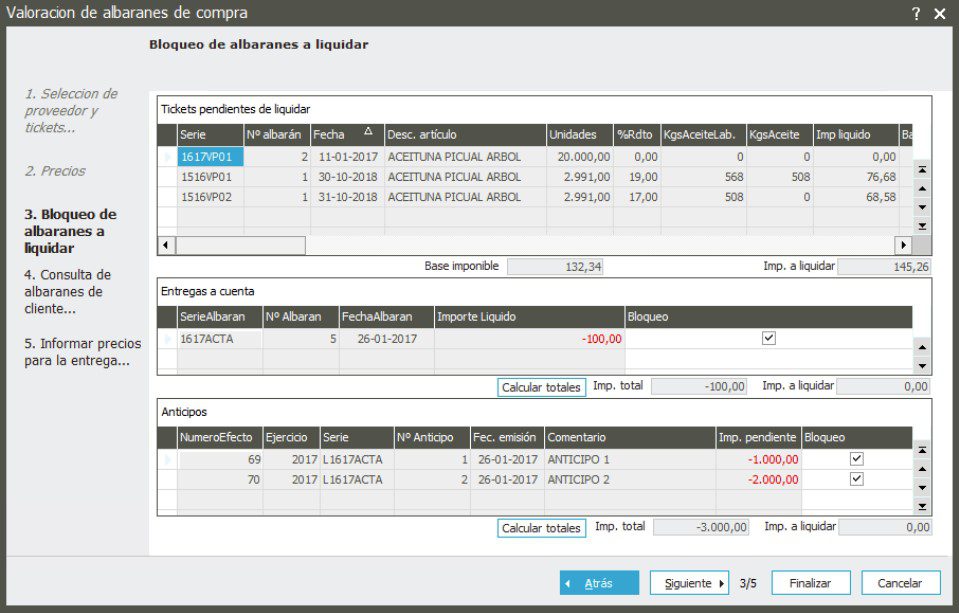The width and height of the screenshot is (959, 613).
Task: Jump to last row in Tickets pendientes grid
Action: [922, 226]
